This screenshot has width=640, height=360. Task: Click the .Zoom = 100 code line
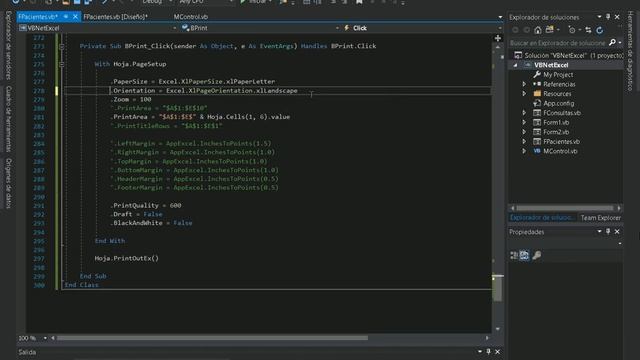coord(131,99)
